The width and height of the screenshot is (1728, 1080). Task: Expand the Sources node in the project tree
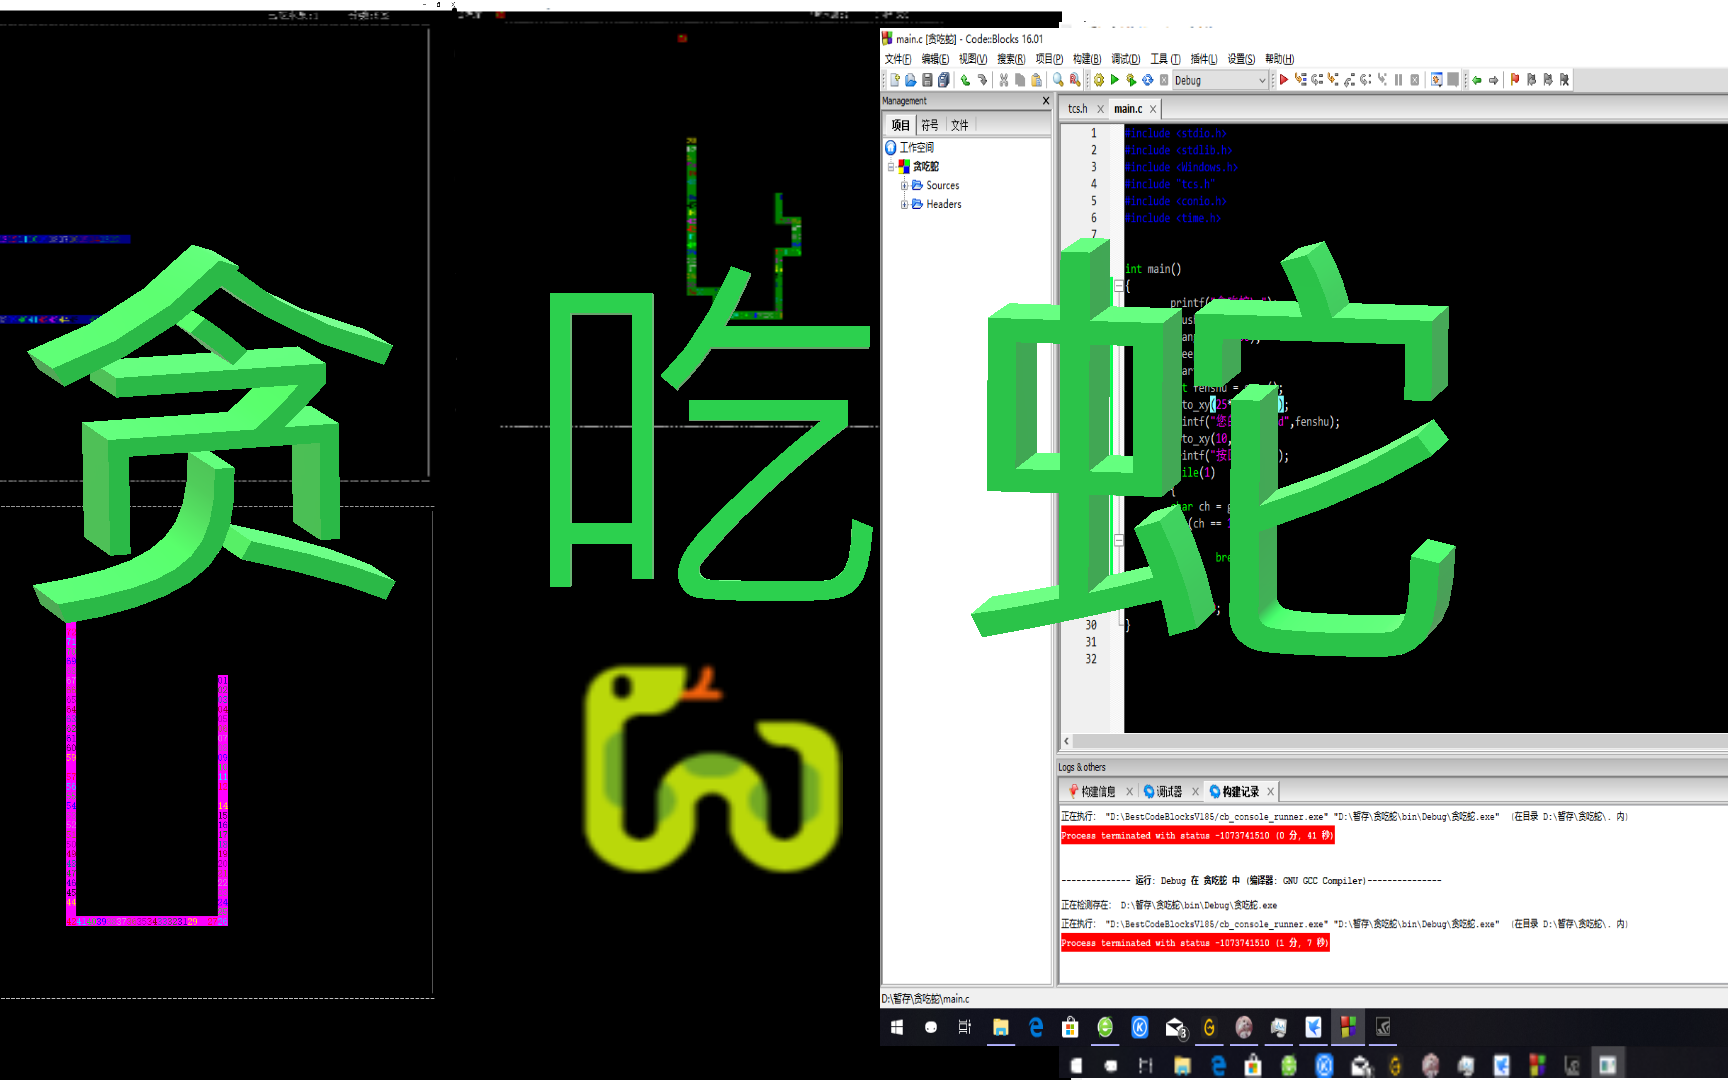tap(904, 185)
